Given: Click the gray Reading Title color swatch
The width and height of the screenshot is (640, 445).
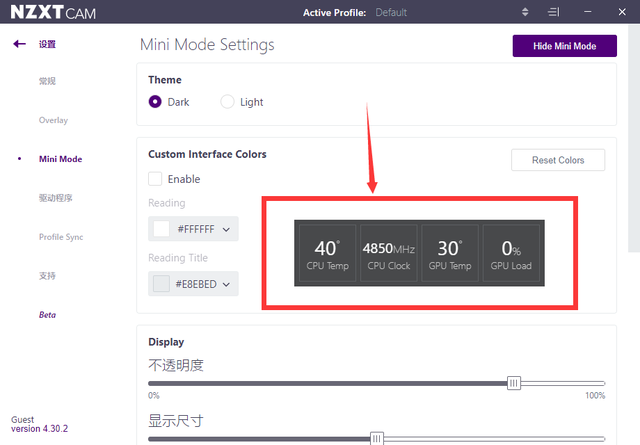Looking at the screenshot, I should (x=161, y=284).
